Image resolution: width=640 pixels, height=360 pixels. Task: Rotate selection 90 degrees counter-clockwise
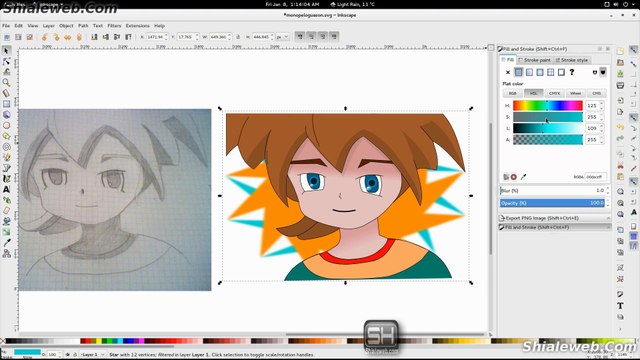[45, 37]
